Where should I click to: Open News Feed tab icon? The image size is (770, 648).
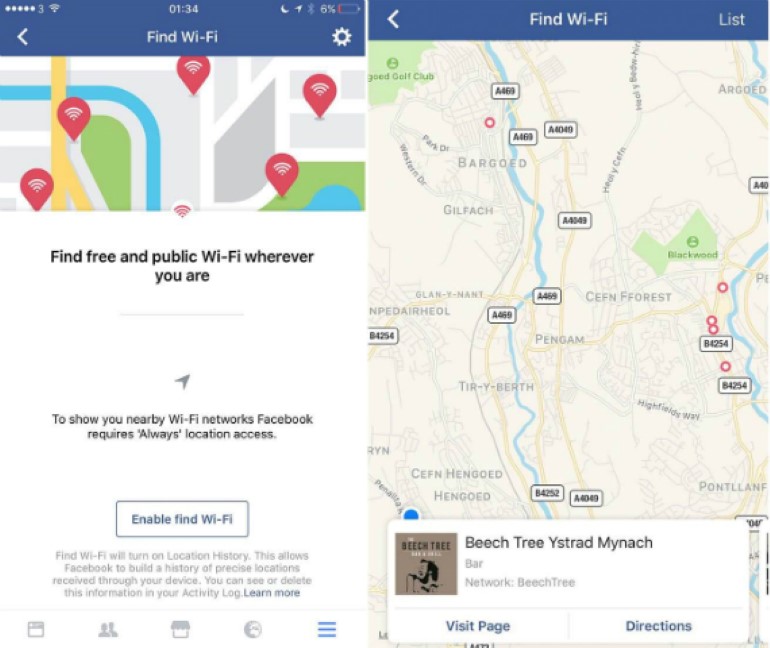pyautogui.click(x=36, y=629)
